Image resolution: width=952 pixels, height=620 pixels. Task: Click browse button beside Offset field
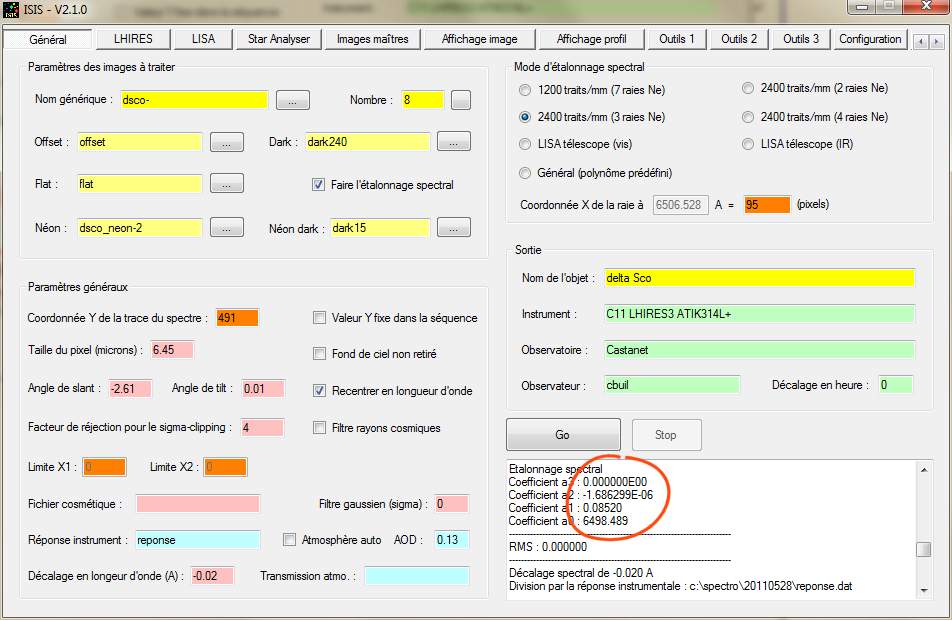(226, 142)
